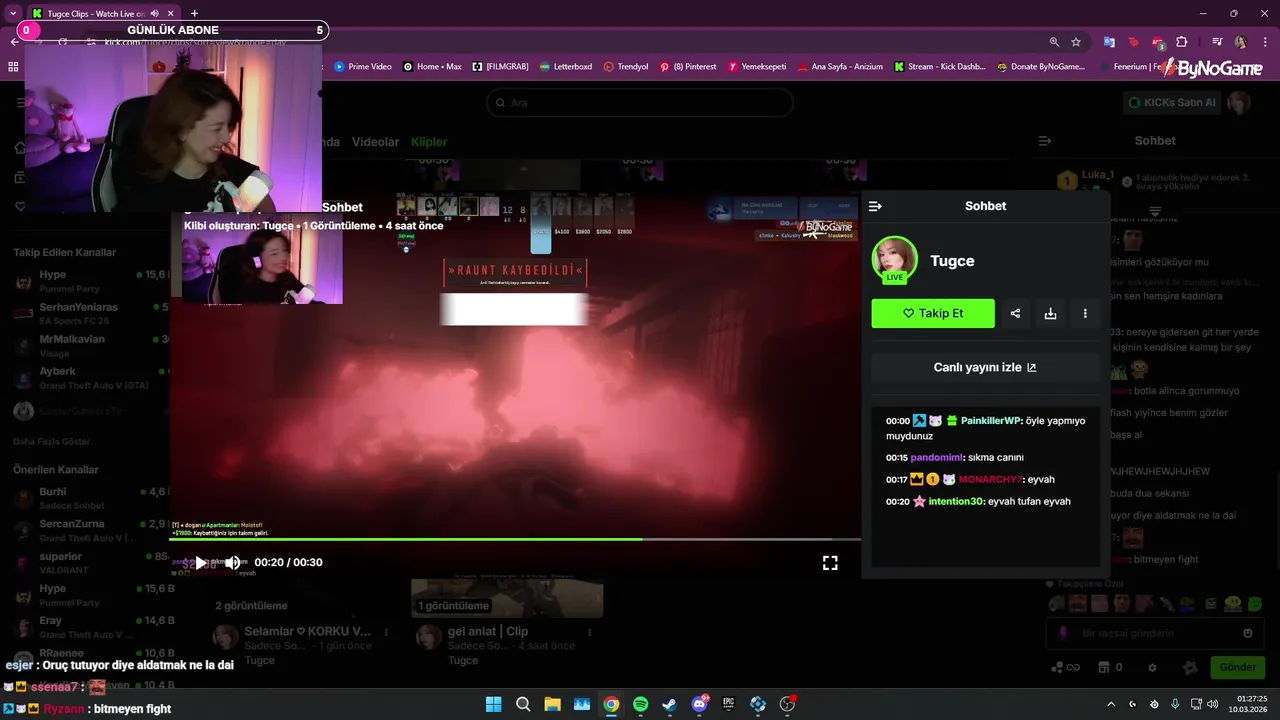The image size is (1280, 720).
Task: Open Windows Start menu
Action: click(x=494, y=704)
